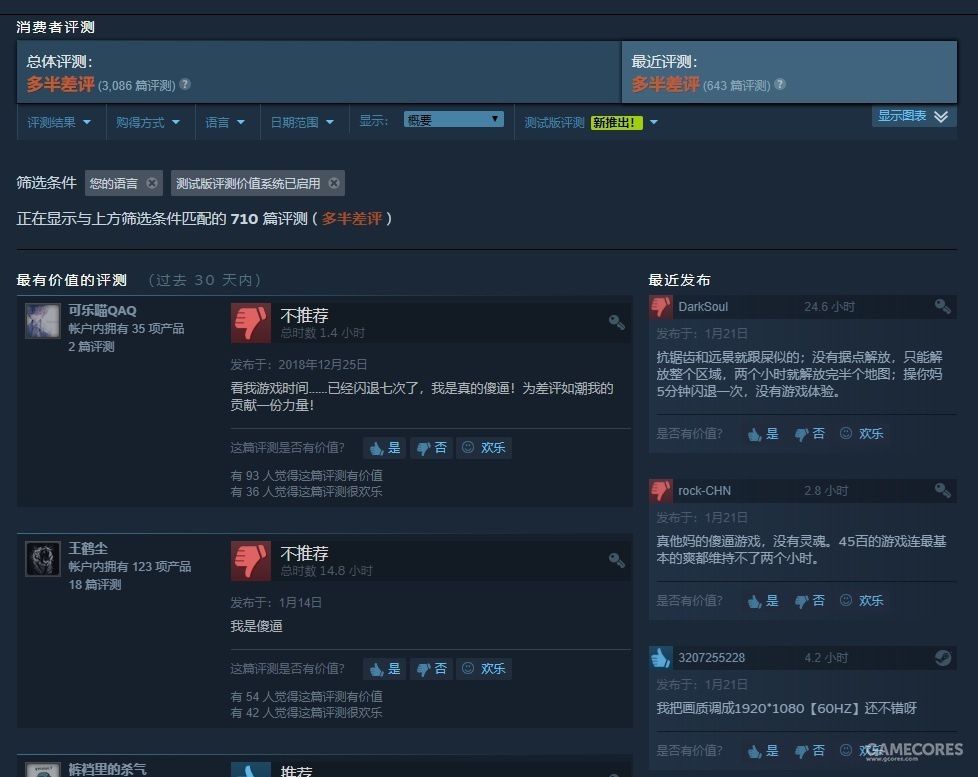The width and height of the screenshot is (978, 777).
Task: Mark 王鹤尘's review as 欢乐
Action: click(484, 669)
